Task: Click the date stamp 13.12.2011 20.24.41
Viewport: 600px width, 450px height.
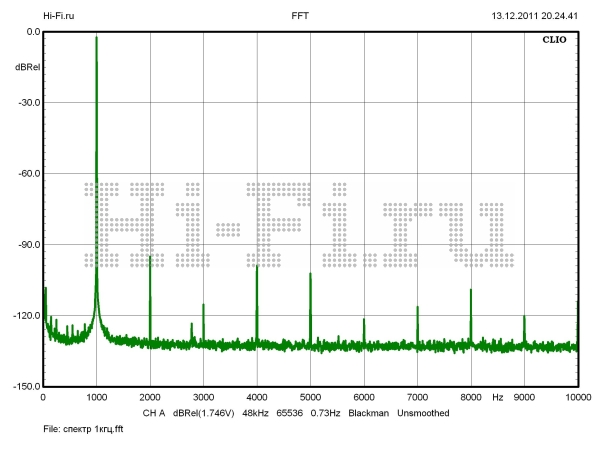Action: [x=534, y=16]
